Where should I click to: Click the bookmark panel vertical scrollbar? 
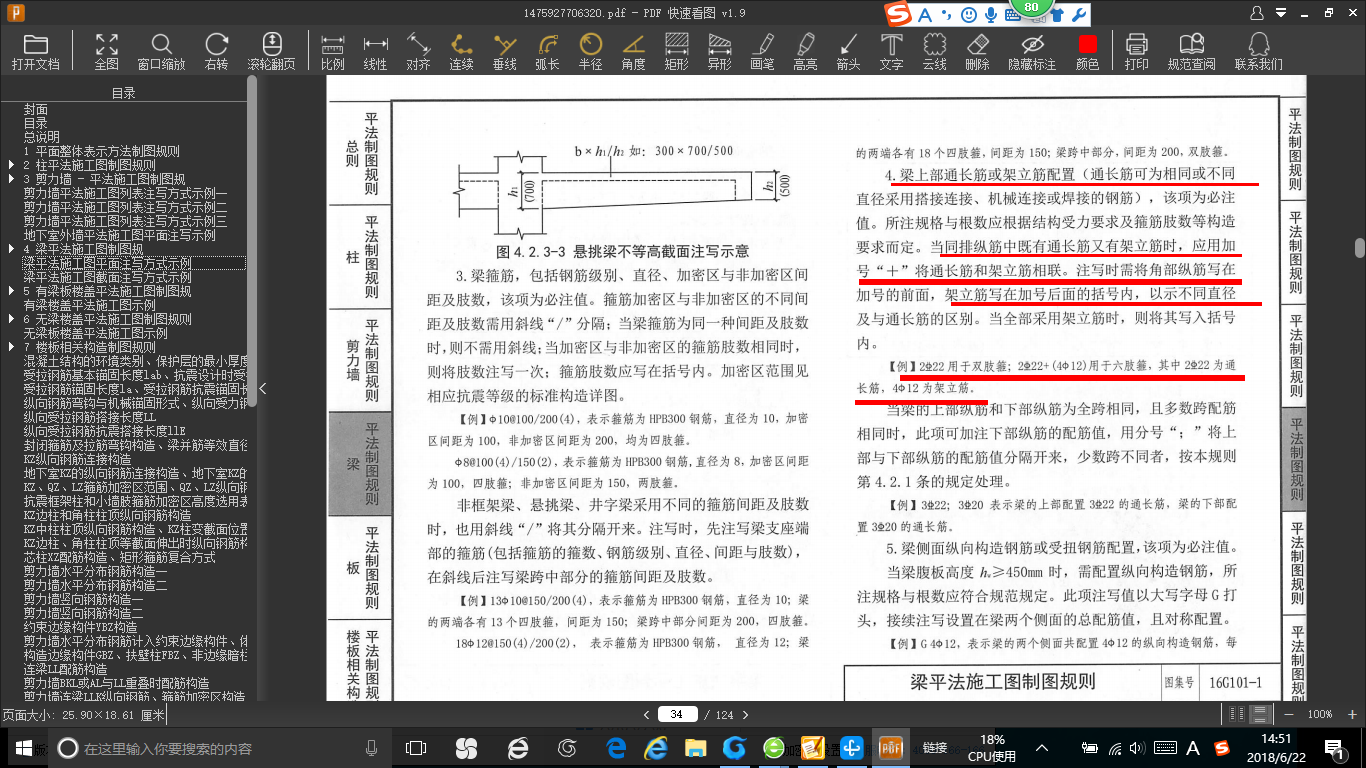[x=252, y=240]
